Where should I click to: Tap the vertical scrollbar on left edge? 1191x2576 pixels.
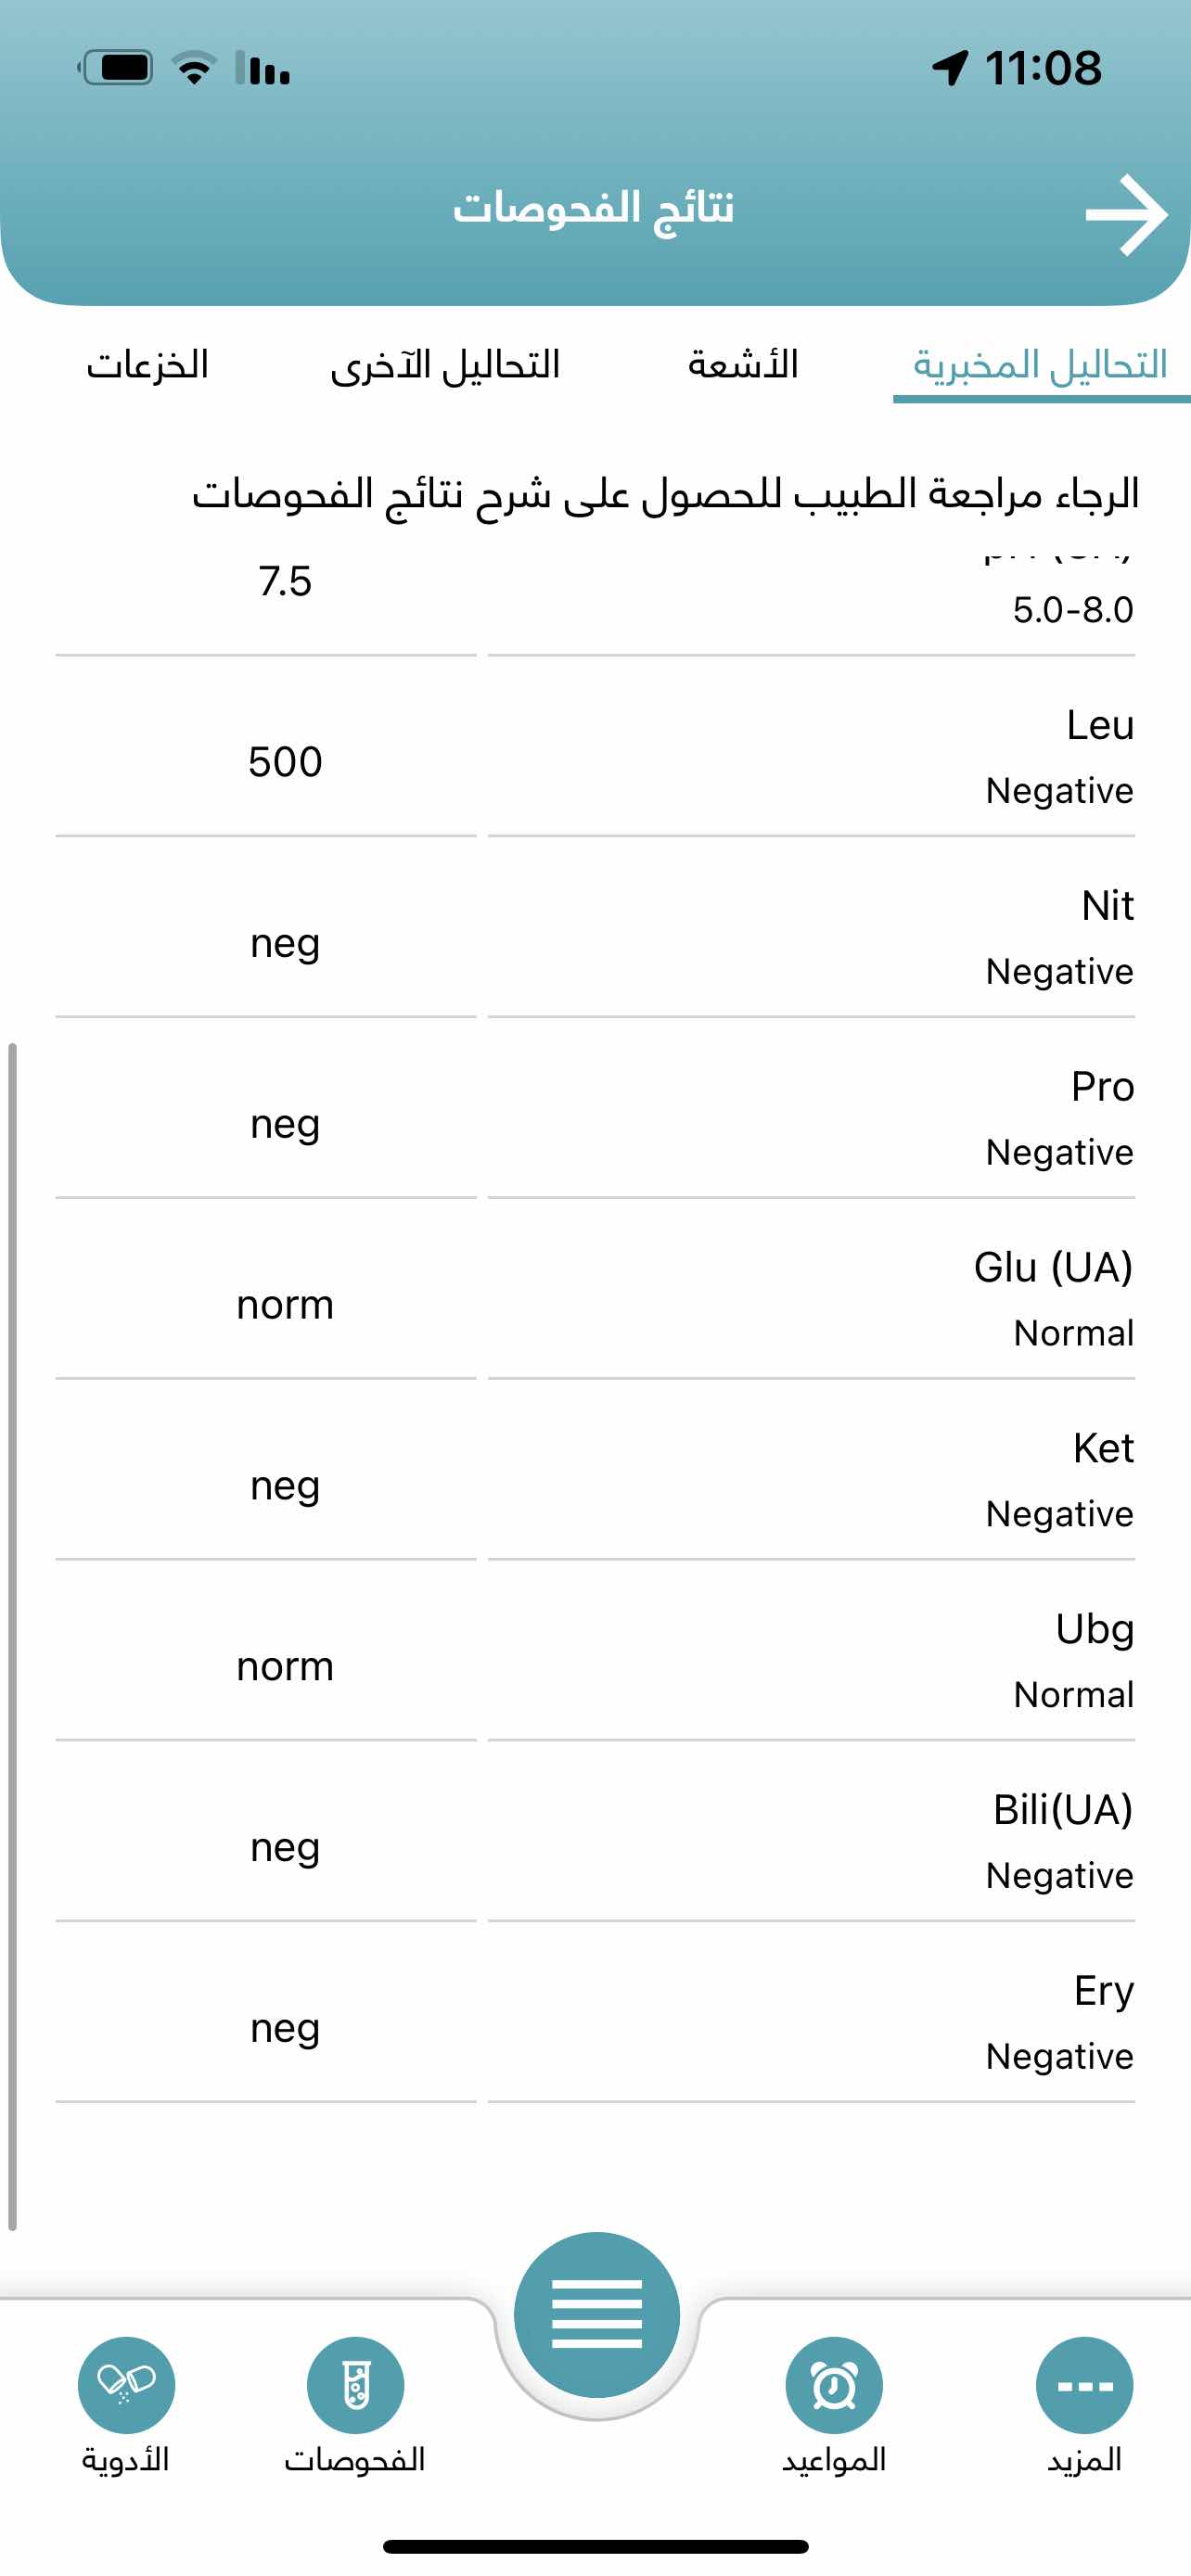tap(12, 1640)
